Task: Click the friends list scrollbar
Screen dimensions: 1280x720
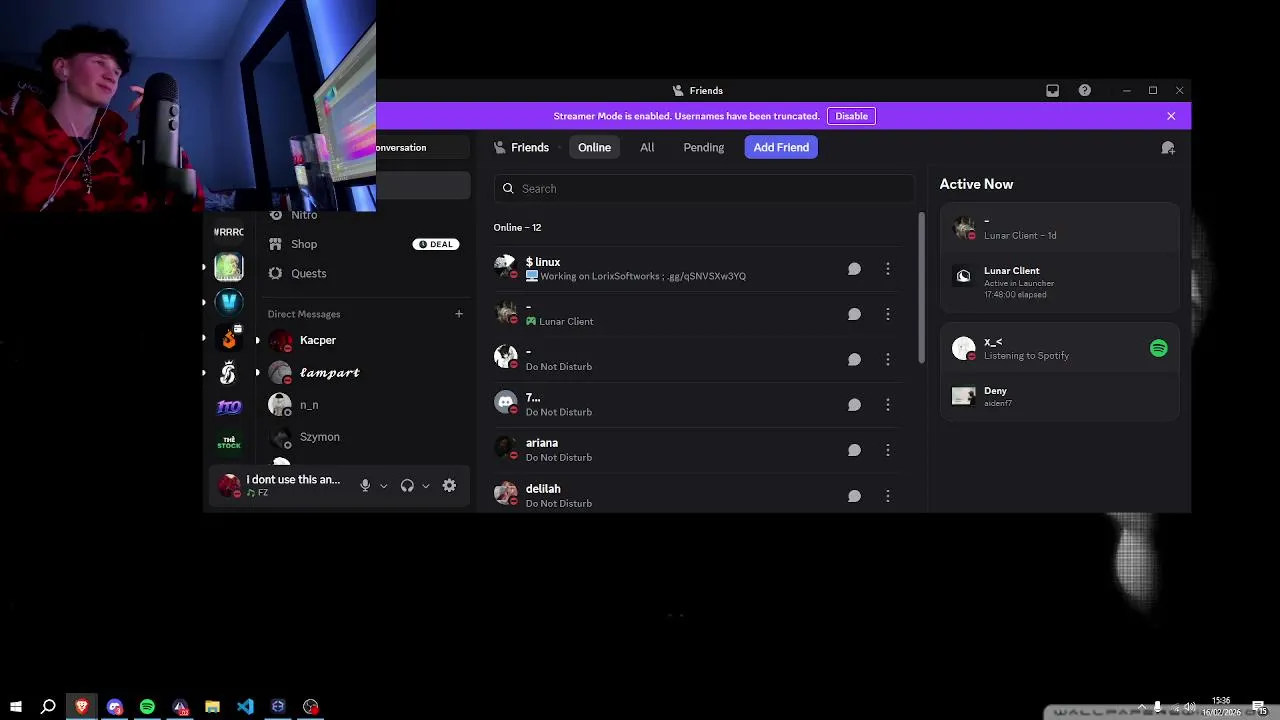Action: pyautogui.click(x=921, y=288)
